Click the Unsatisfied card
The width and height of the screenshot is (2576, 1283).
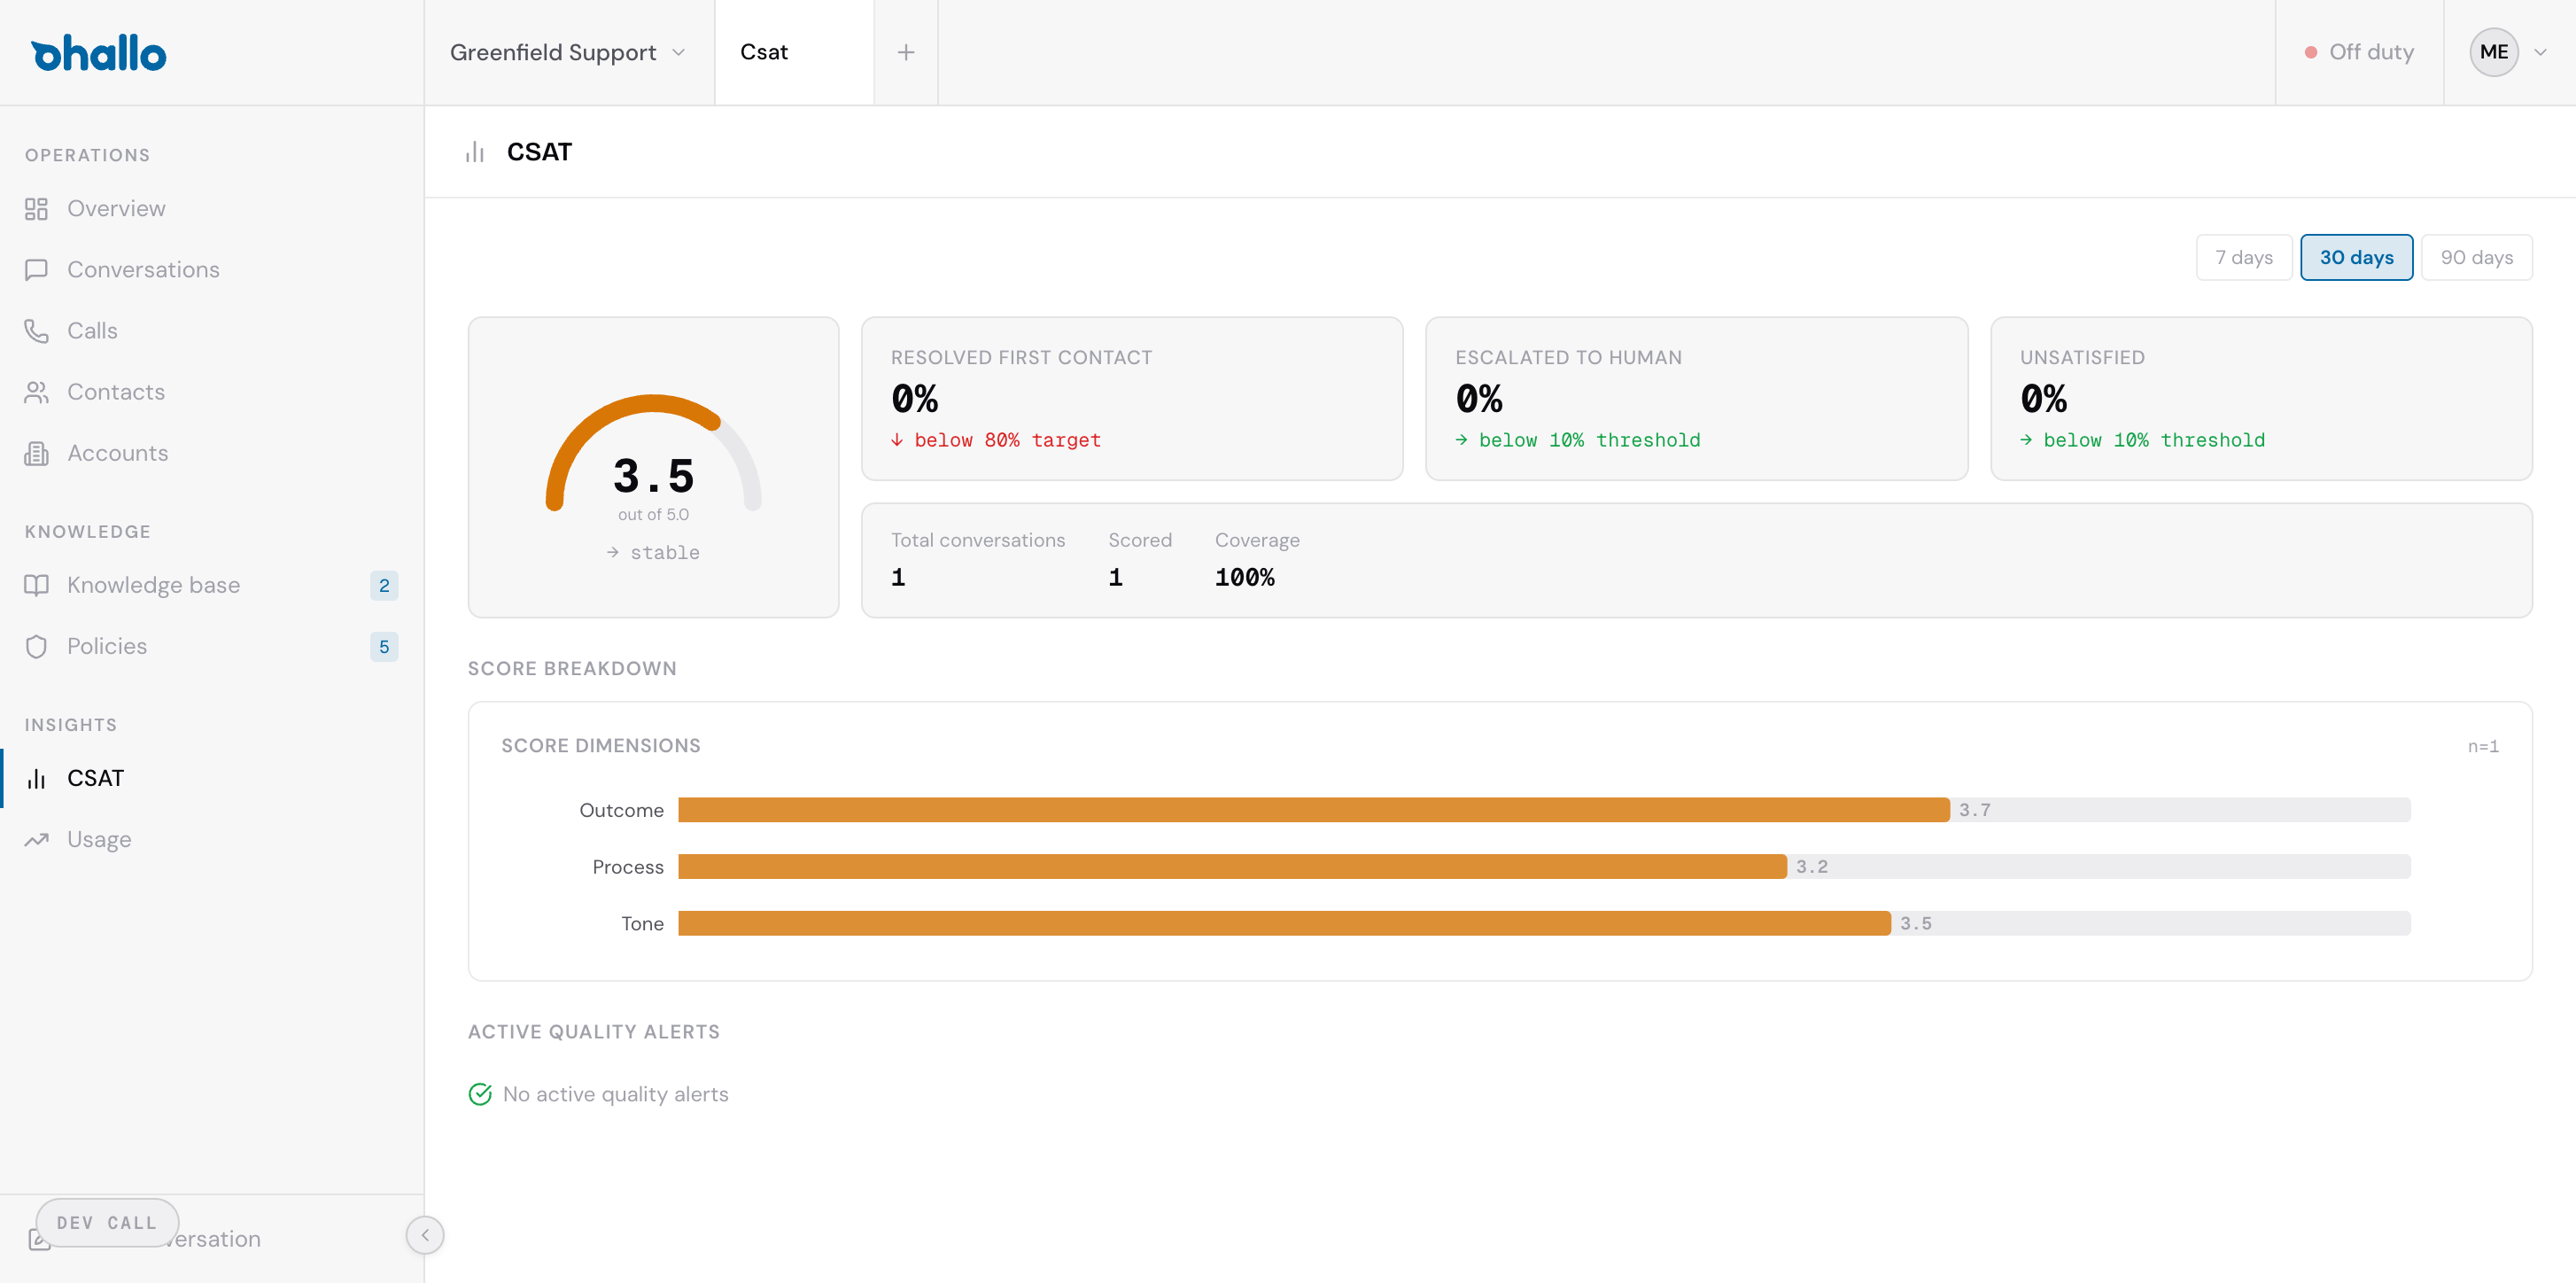pos(2261,399)
